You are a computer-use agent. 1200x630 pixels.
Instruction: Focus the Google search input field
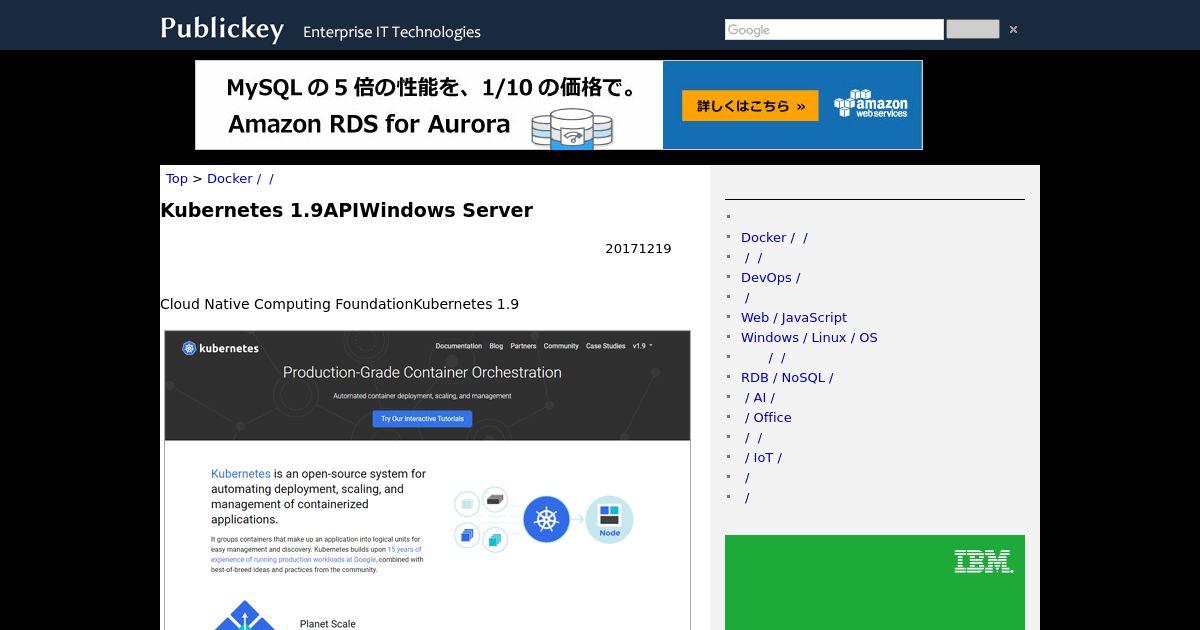tap(834, 30)
